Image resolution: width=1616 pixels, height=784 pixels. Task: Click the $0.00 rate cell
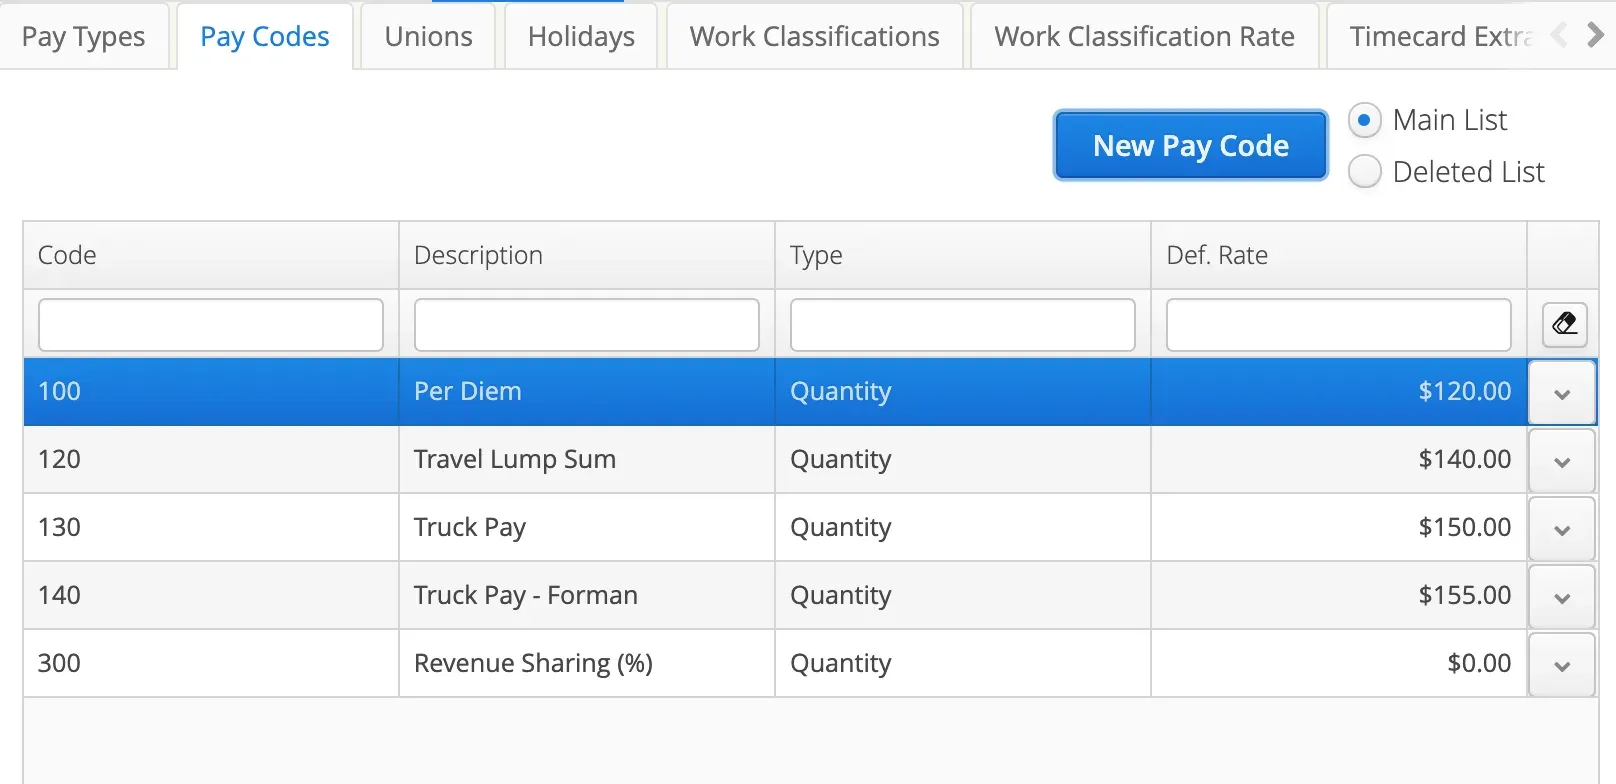(1339, 664)
